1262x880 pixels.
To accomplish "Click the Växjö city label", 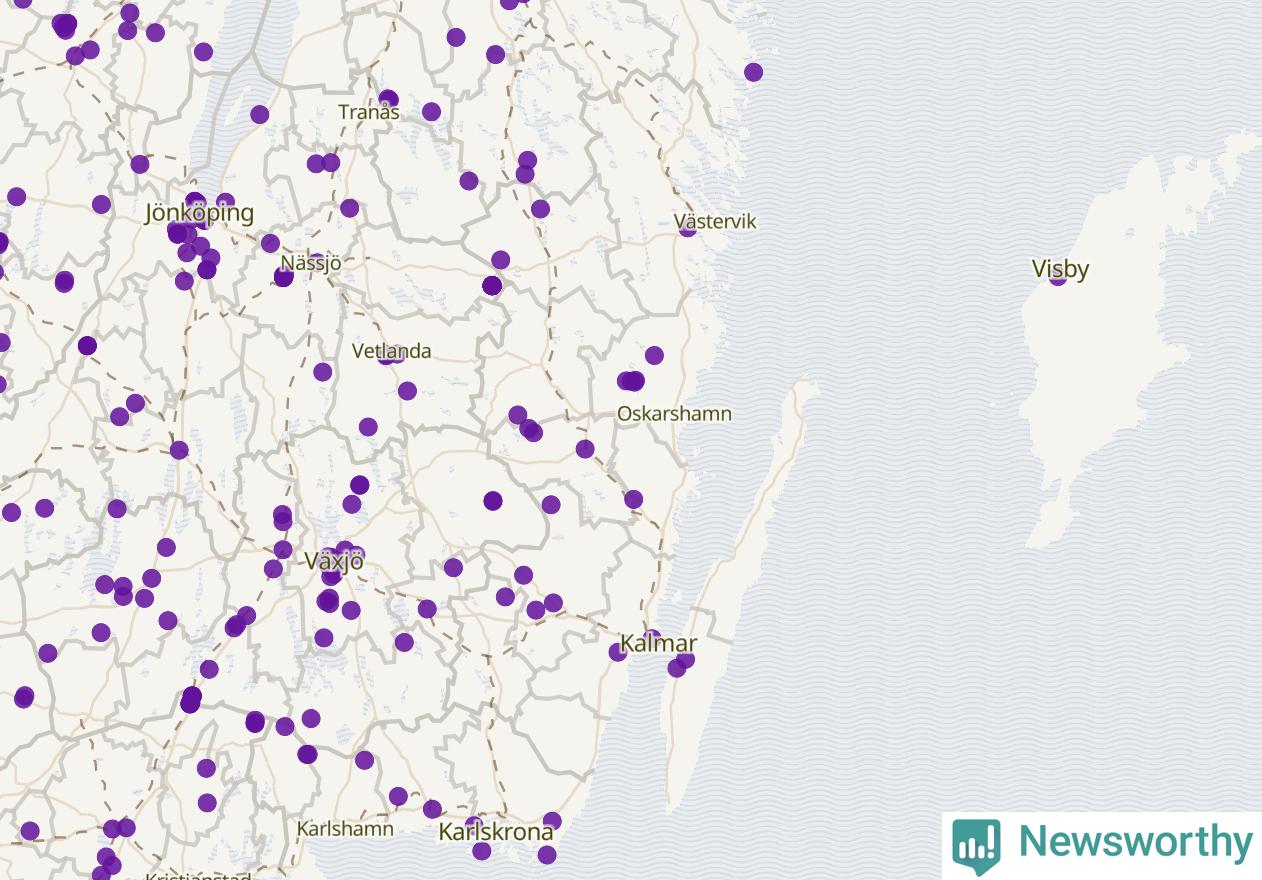I will [334, 561].
